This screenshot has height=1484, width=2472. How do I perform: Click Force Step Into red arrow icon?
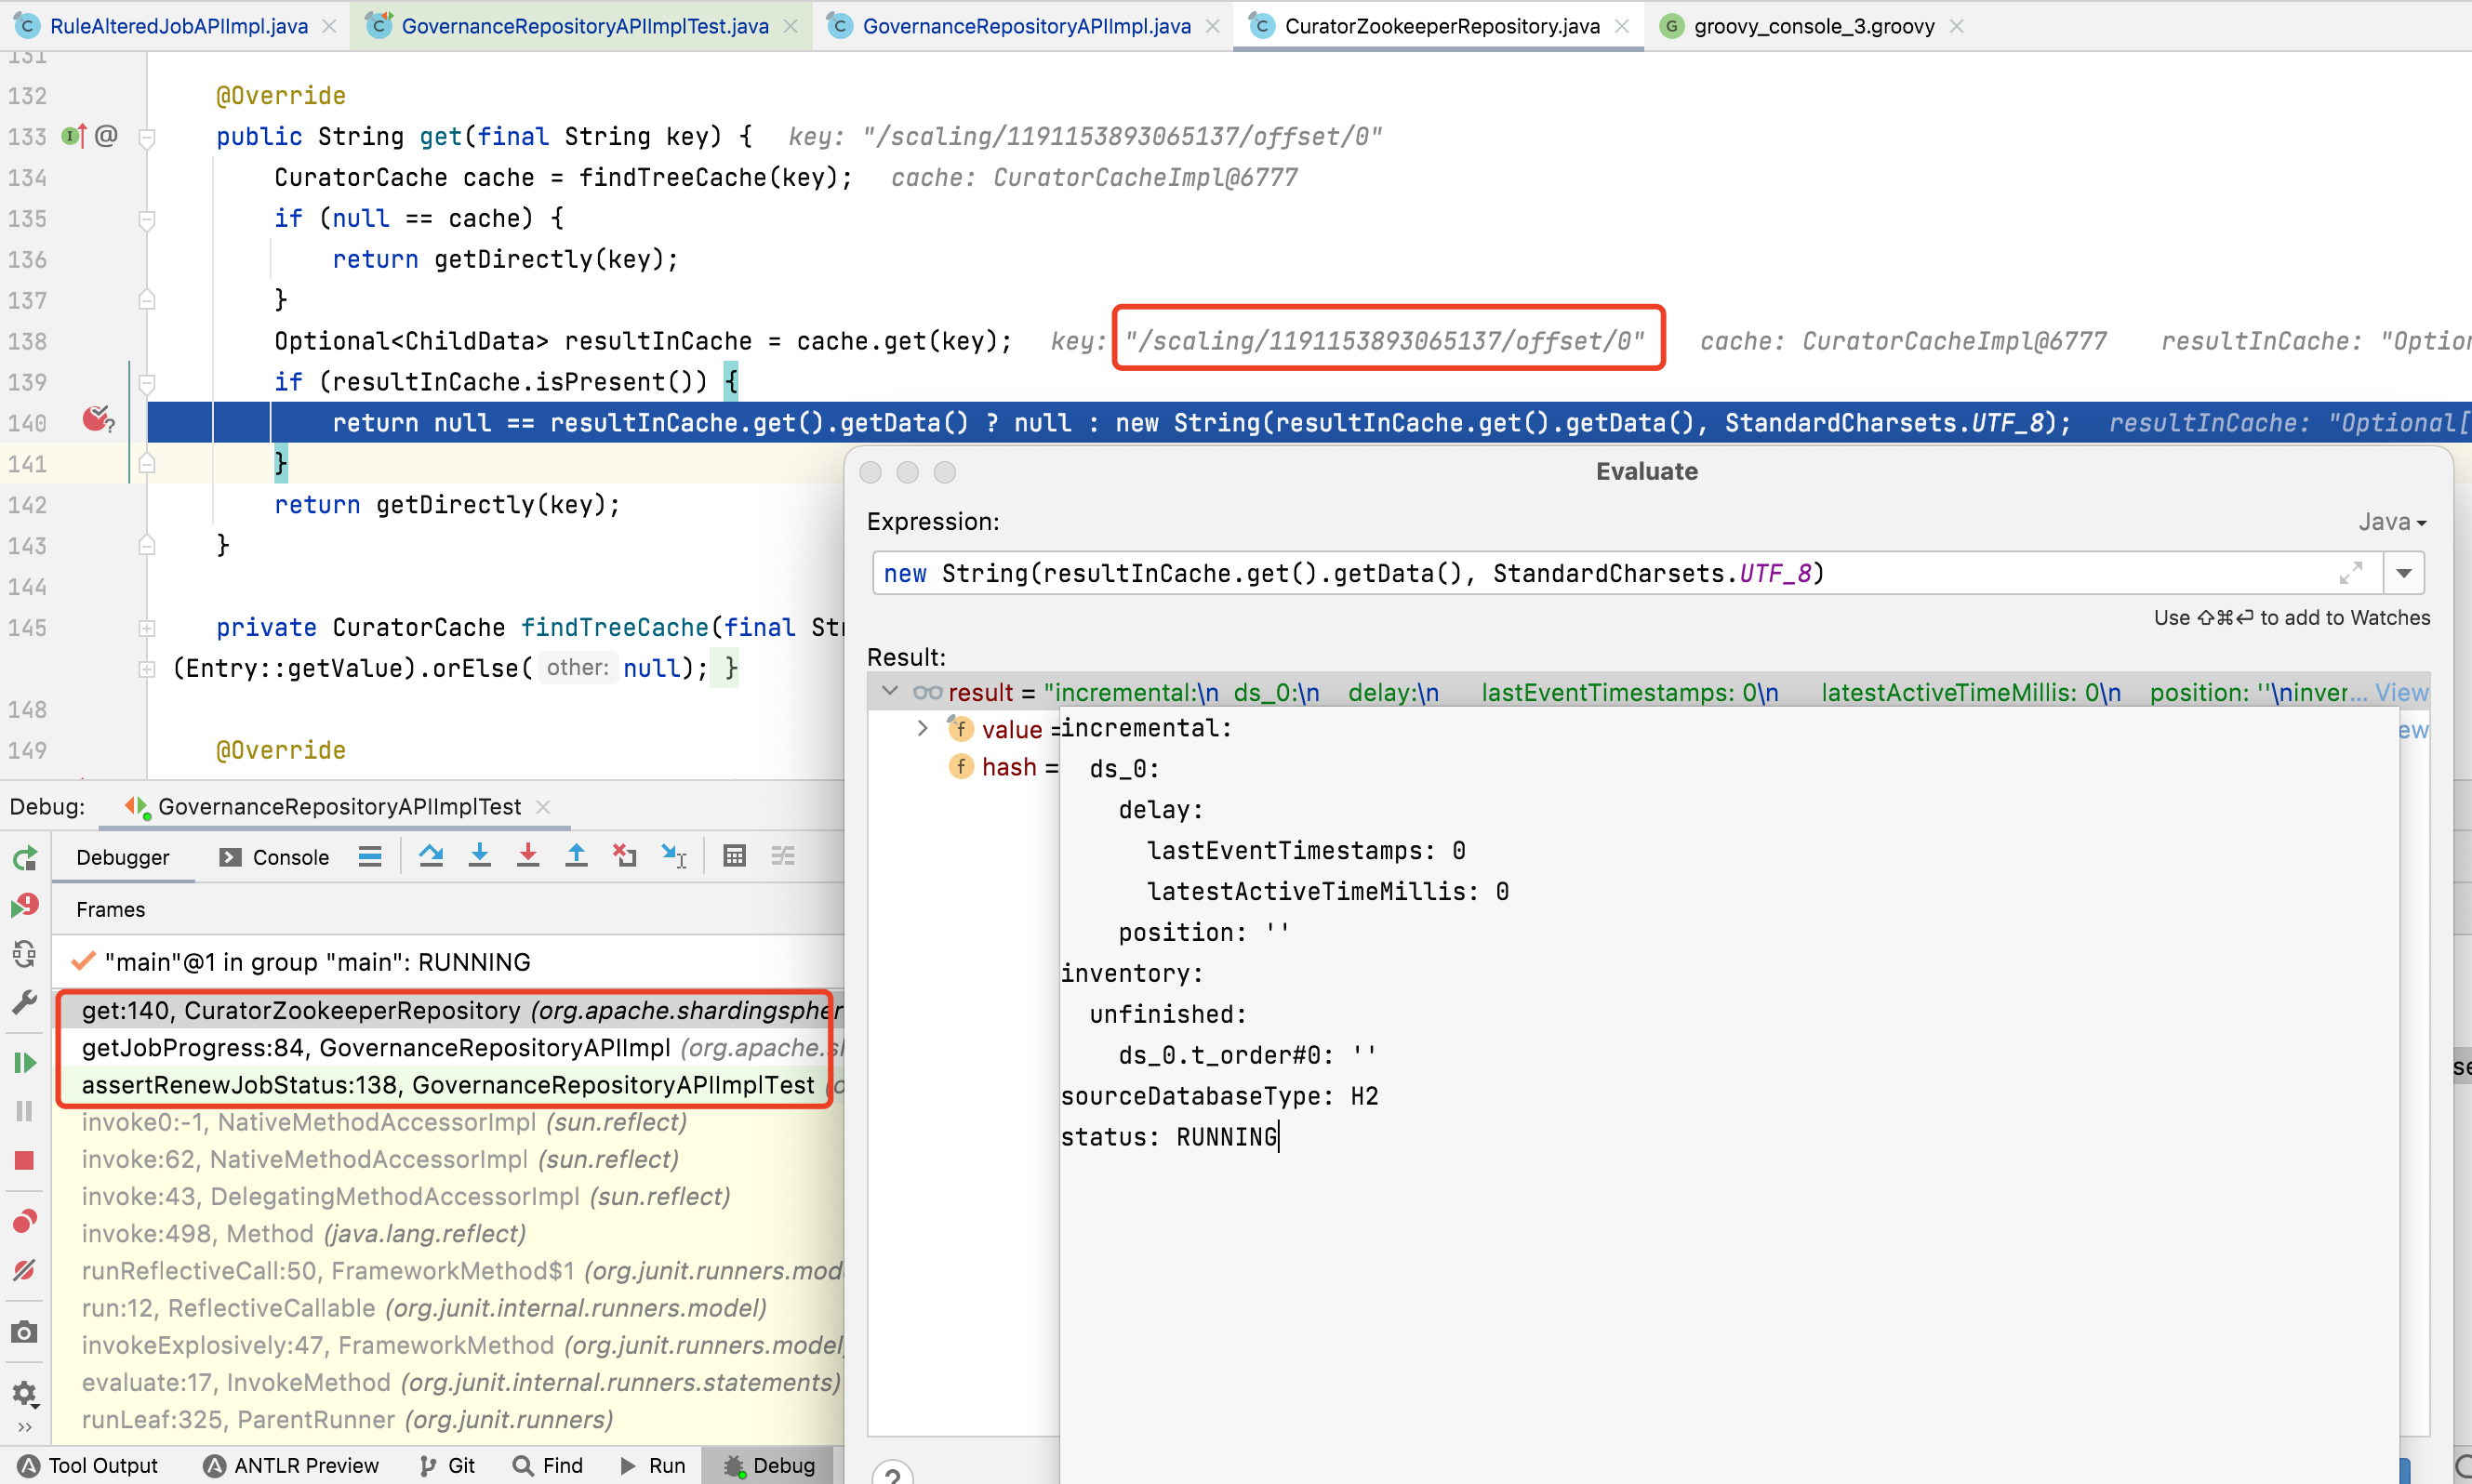tap(528, 856)
